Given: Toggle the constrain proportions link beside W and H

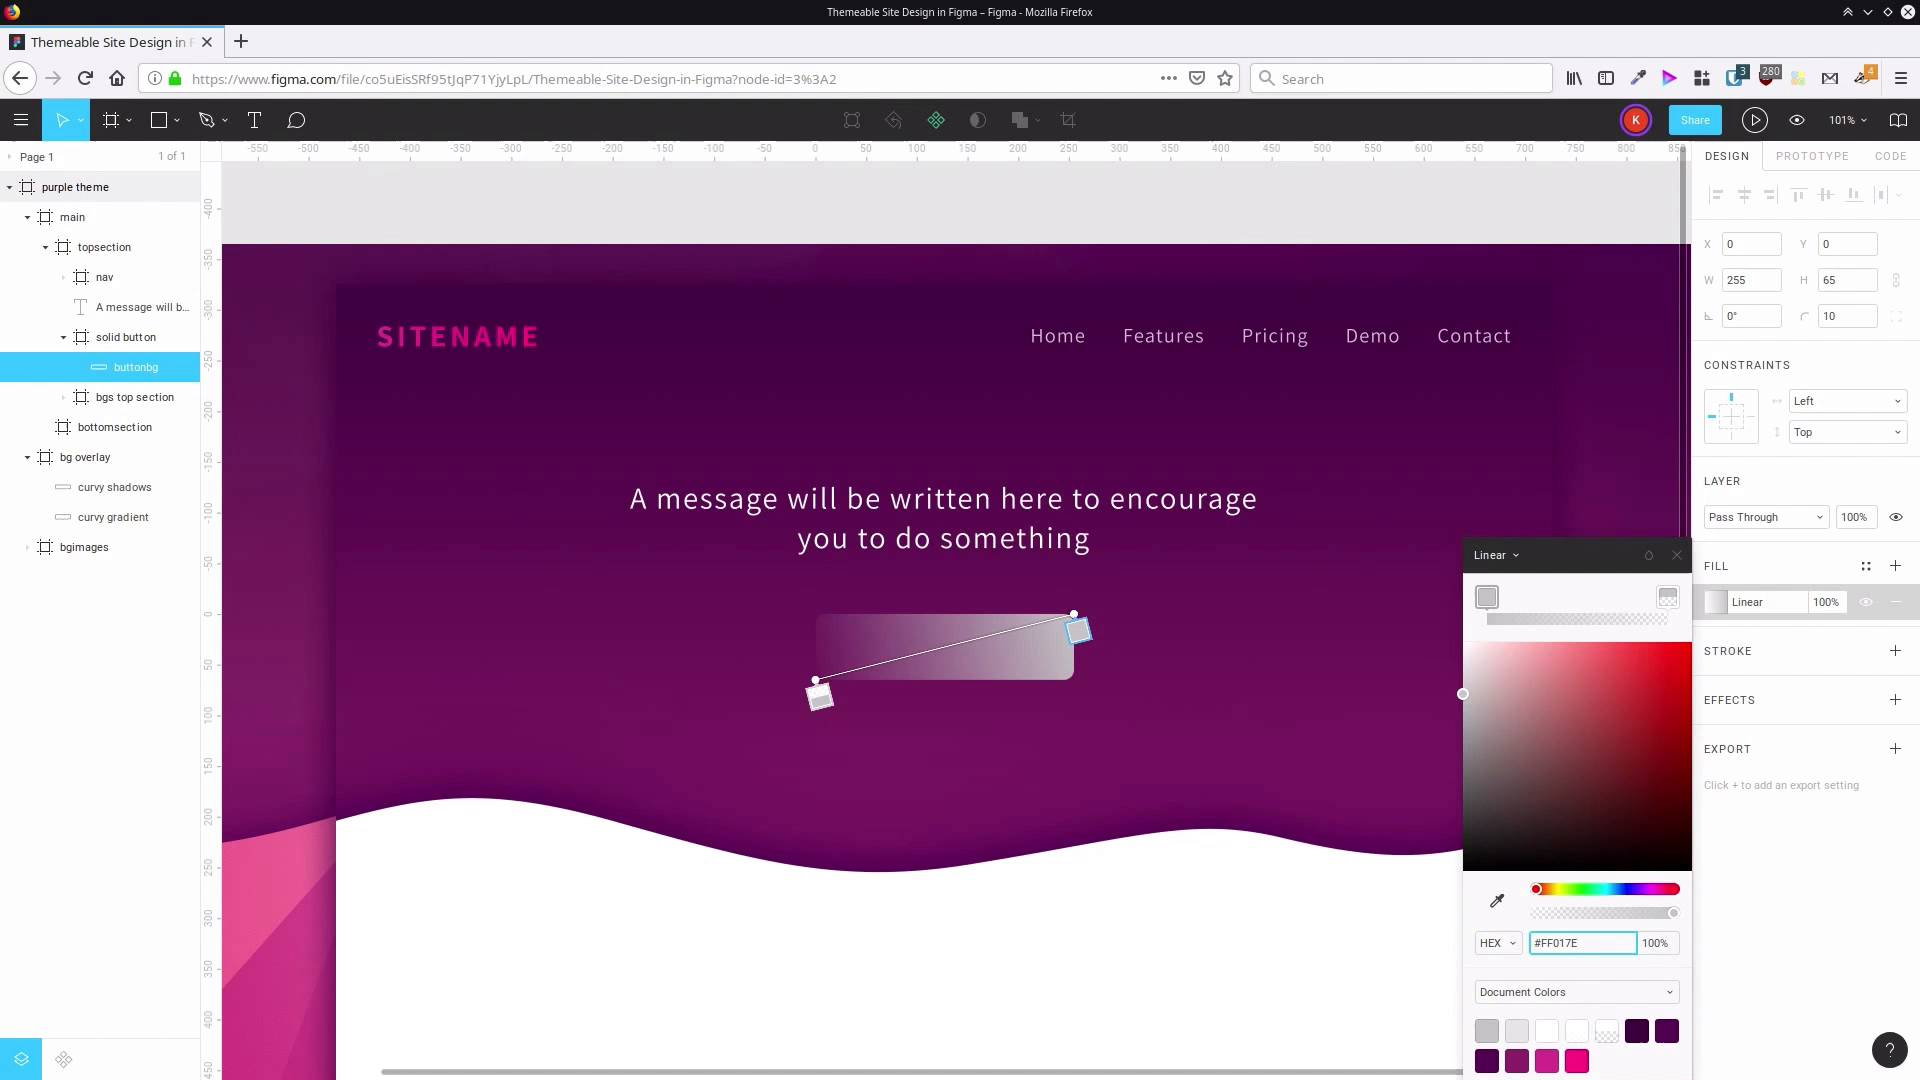Looking at the screenshot, I should click(x=1897, y=280).
